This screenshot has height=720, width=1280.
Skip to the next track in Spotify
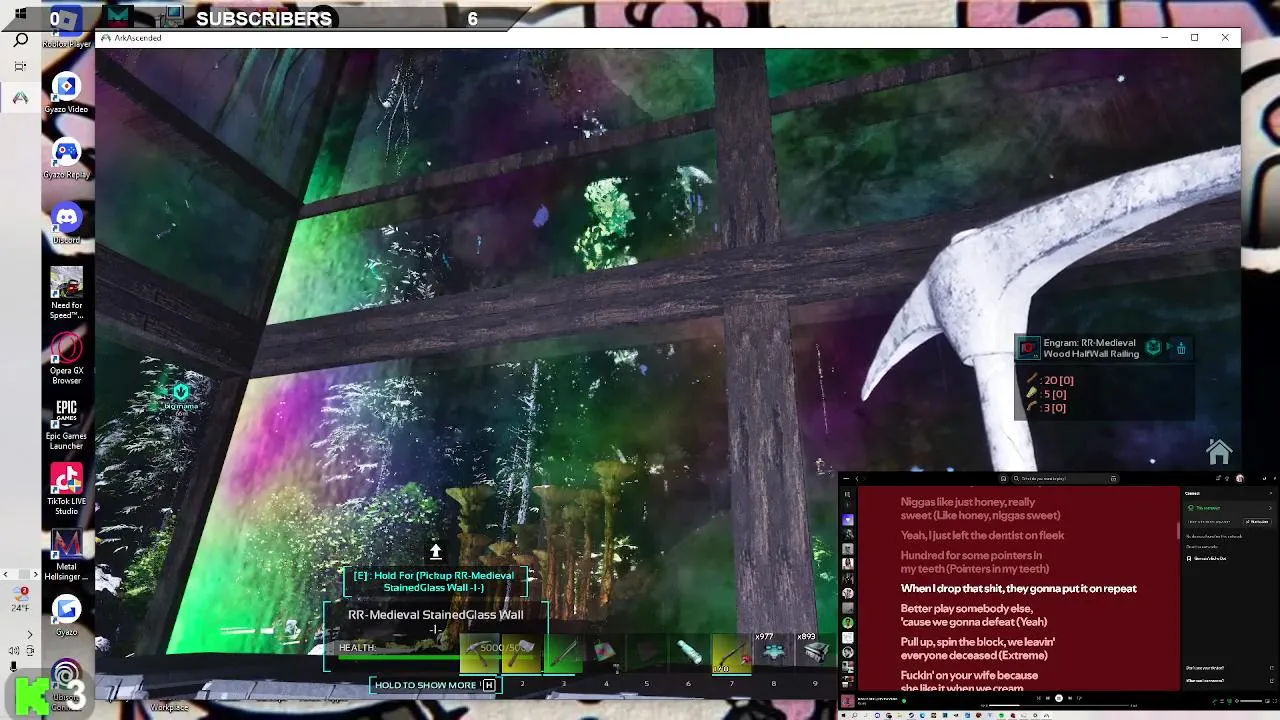click(1070, 698)
